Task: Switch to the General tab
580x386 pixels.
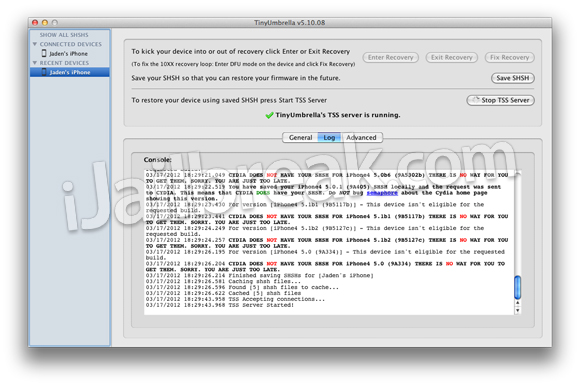Action: click(x=300, y=138)
